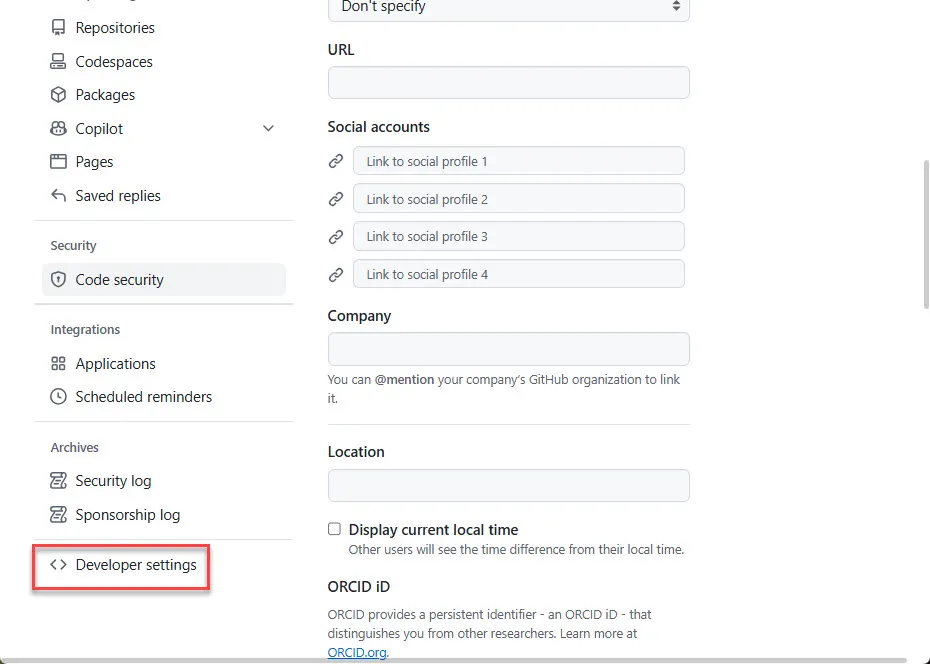
Task: Select the Repositories book icon
Action: click(57, 28)
